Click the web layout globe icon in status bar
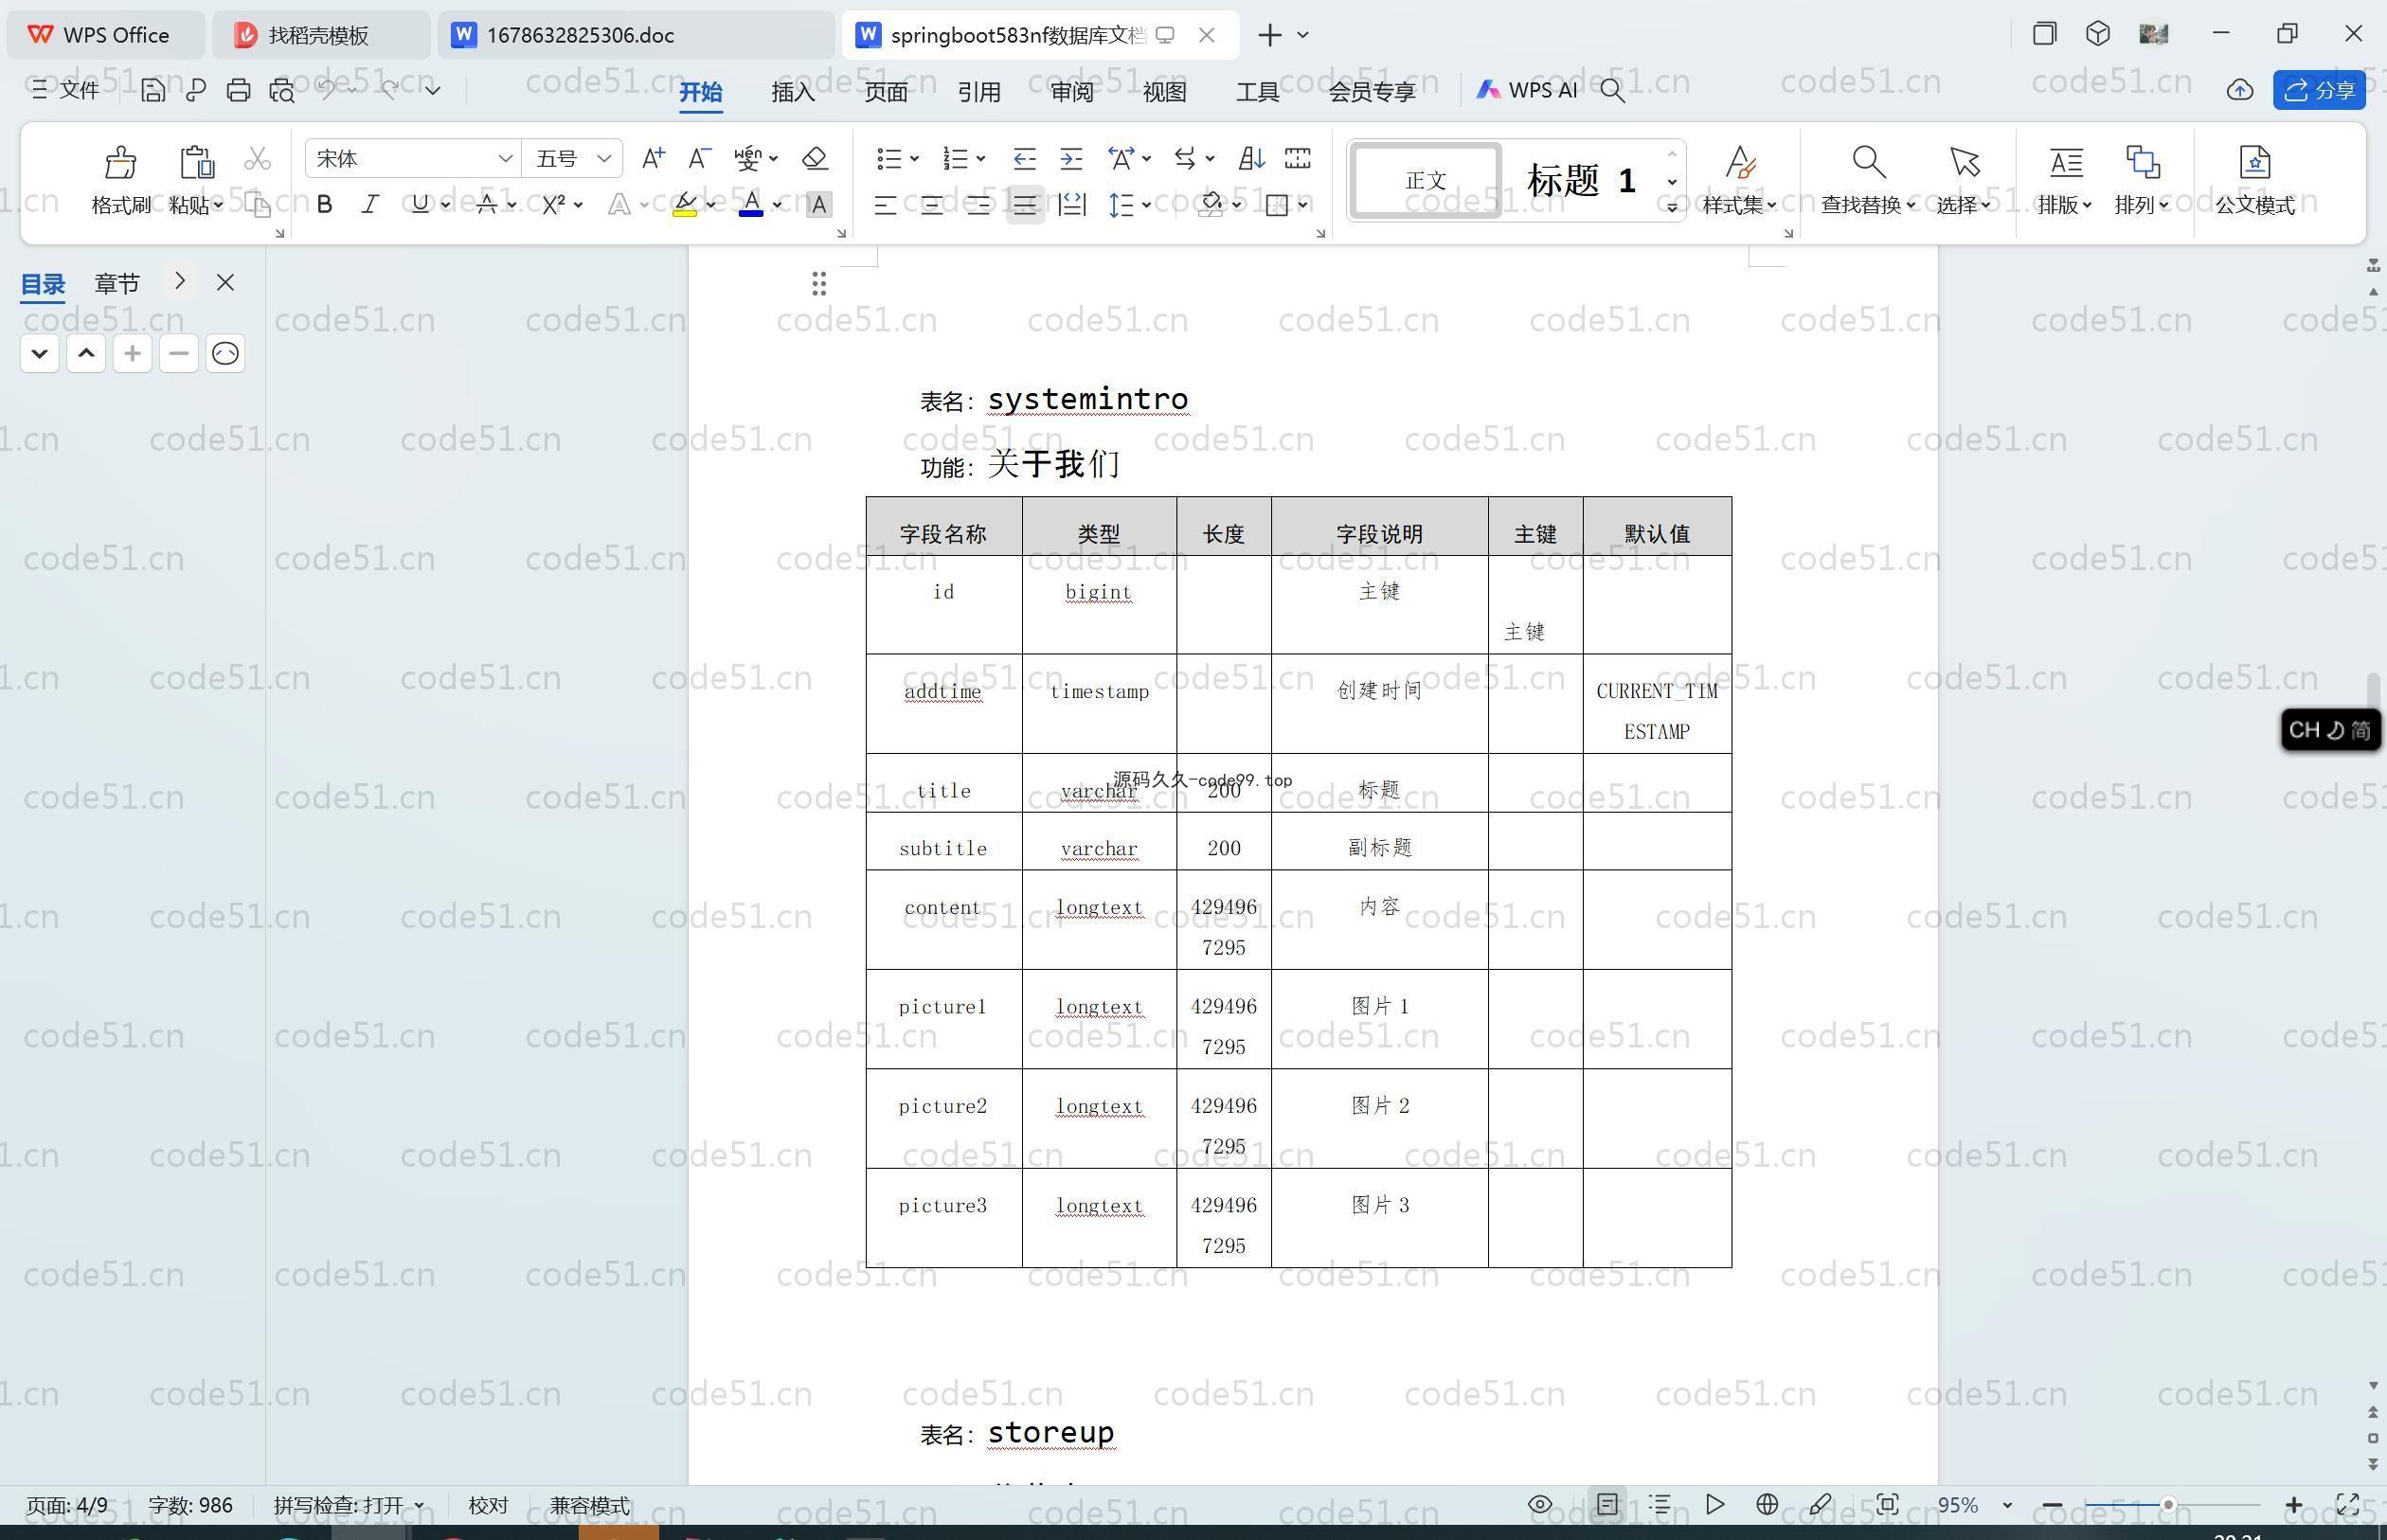Image resolution: width=2387 pixels, height=1540 pixels. (1767, 1504)
